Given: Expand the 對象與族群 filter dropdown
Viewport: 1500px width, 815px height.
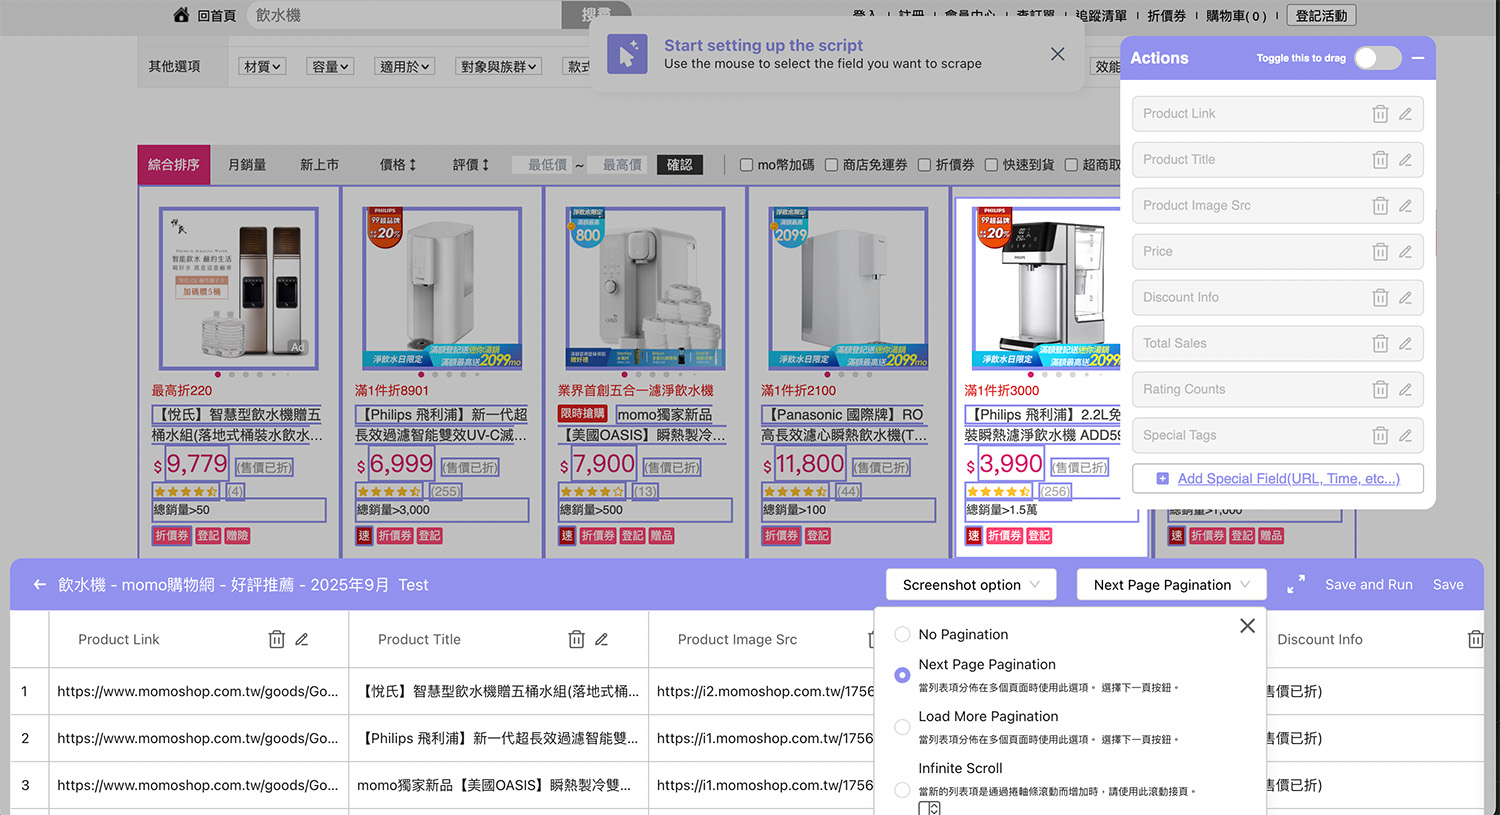Looking at the screenshot, I should pos(498,66).
